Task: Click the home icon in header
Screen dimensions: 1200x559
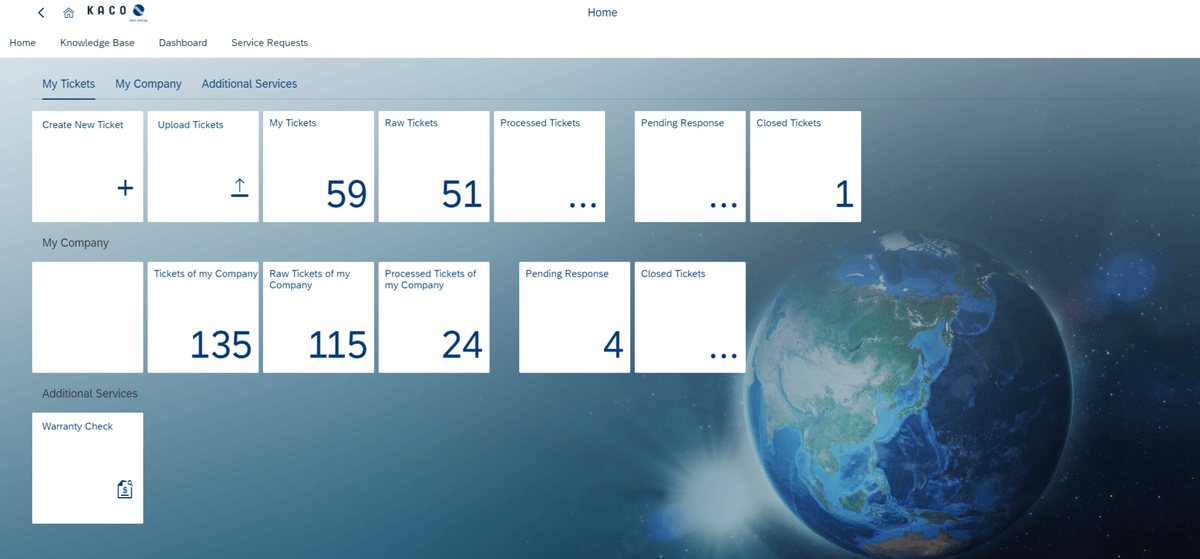Action: point(68,13)
